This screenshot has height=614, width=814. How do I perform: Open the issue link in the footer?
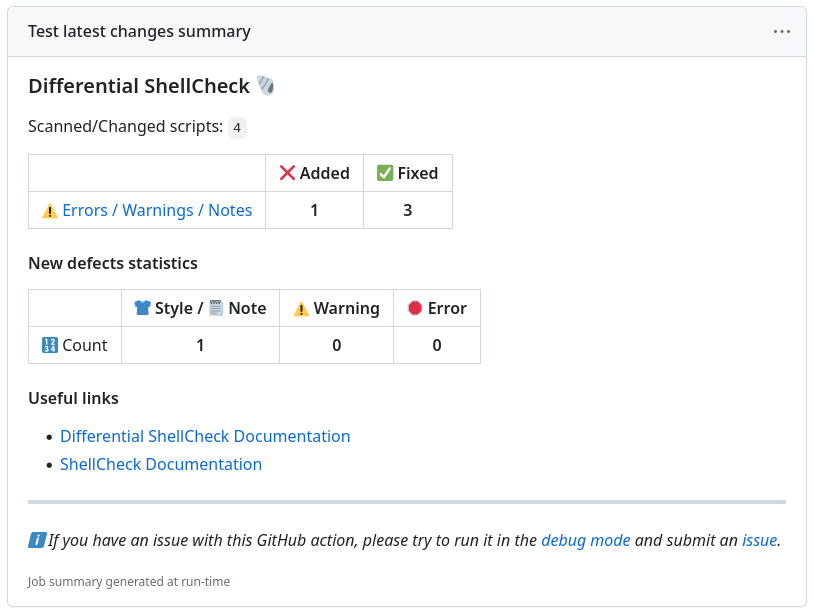click(x=759, y=540)
